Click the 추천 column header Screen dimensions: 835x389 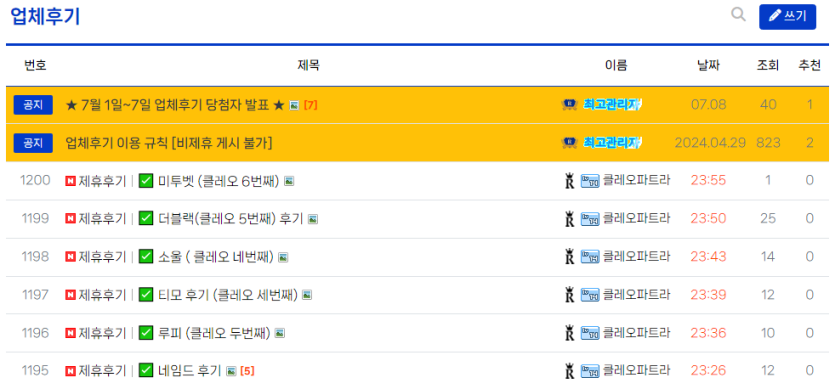click(809, 66)
